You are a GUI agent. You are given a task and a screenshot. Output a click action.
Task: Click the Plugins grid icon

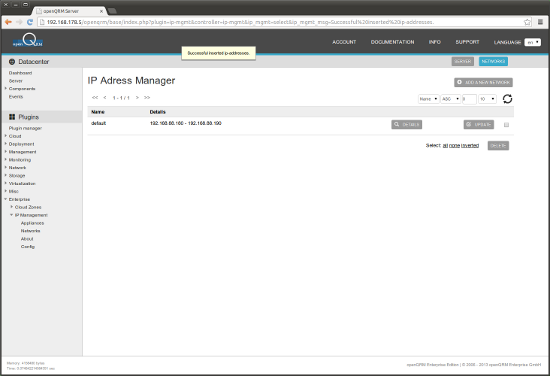pos(12,117)
